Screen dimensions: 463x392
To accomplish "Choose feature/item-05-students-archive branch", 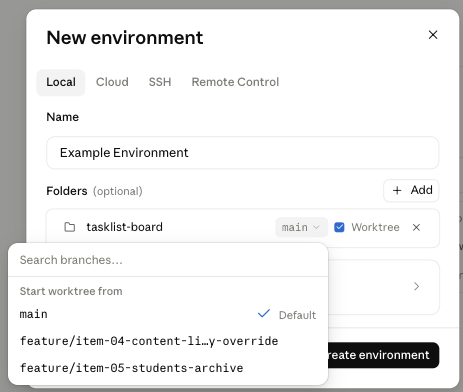I will click(168, 368).
